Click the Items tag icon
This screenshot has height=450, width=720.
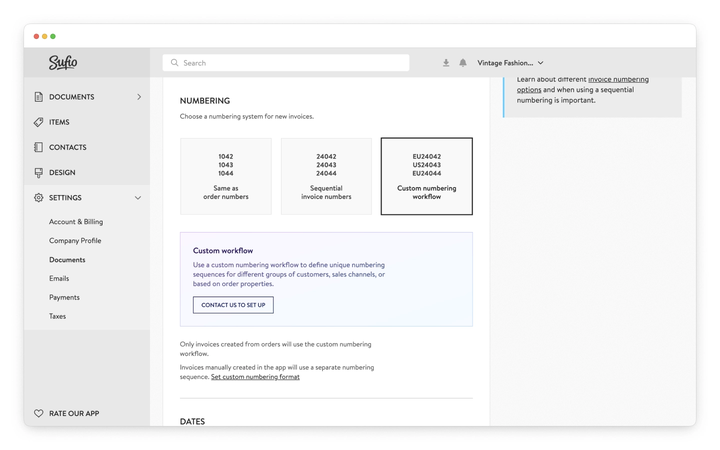(39, 122)
